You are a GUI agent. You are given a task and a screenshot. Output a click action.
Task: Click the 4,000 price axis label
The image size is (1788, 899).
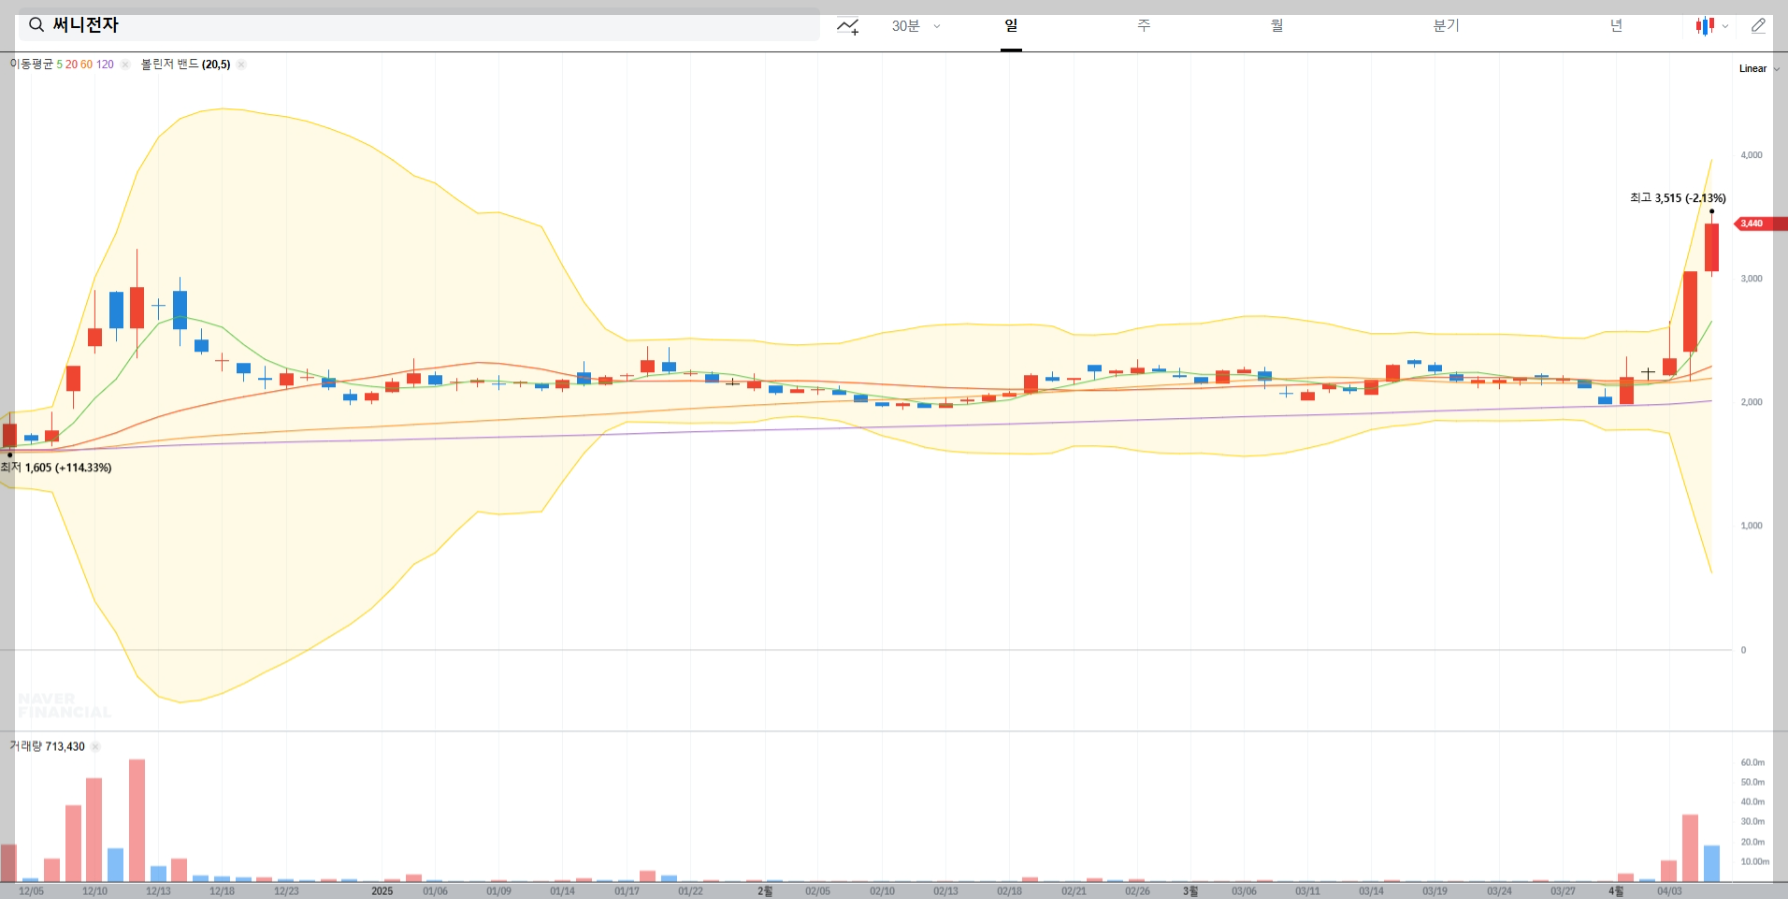coord(1751,155)
